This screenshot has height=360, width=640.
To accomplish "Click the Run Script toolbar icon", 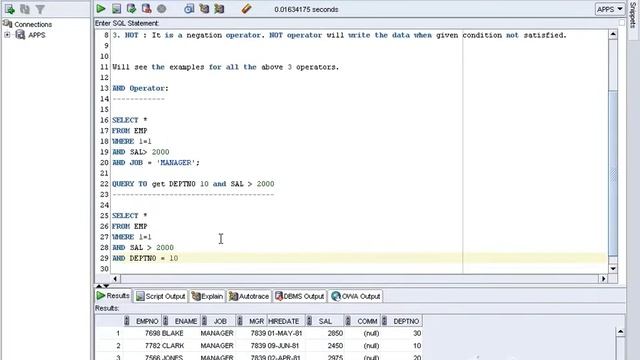I will click(x=116, y=9).
